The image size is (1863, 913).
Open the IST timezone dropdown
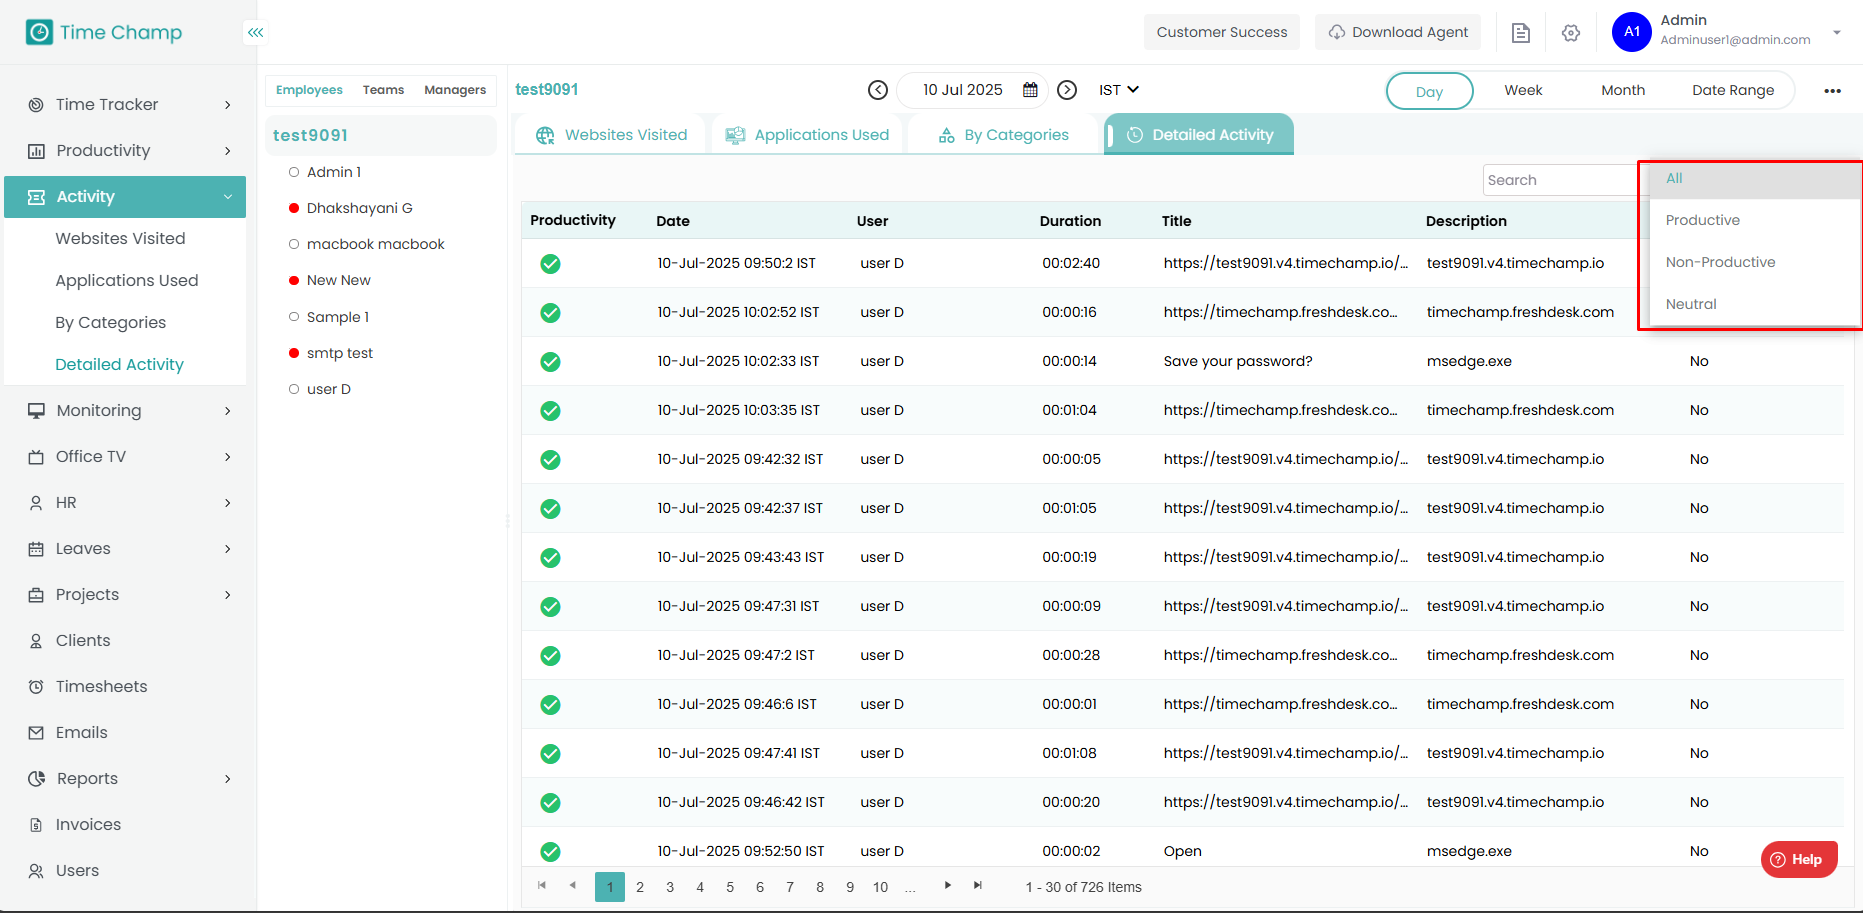click(x=1118, y=90)
